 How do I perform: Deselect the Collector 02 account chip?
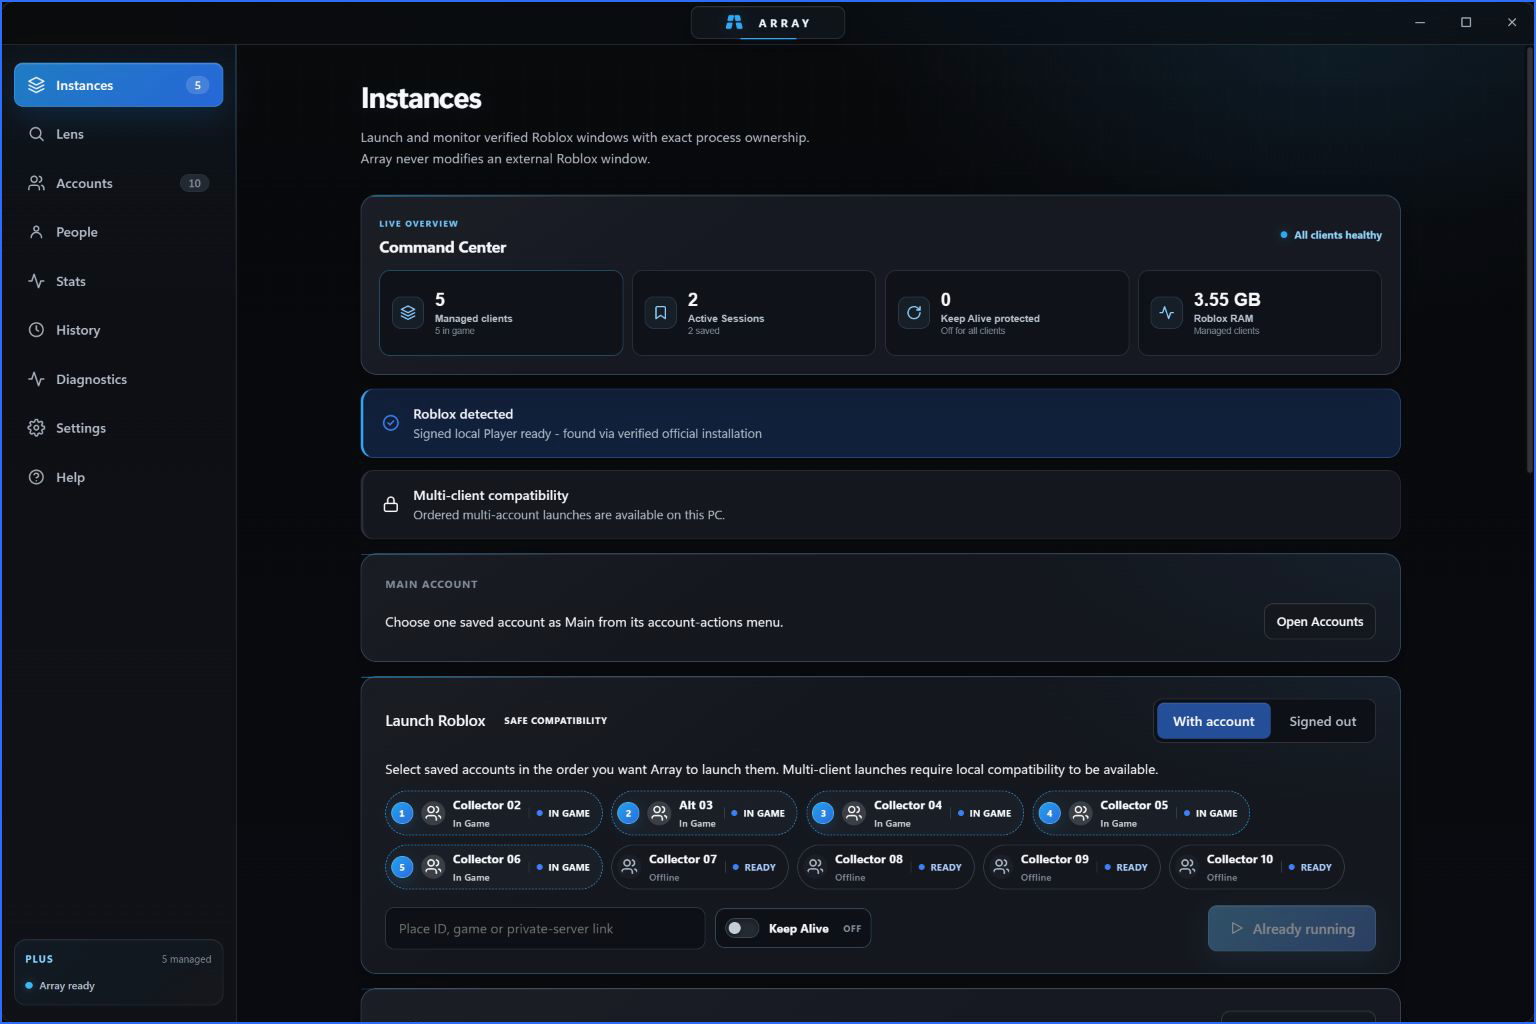coord(493,813)
